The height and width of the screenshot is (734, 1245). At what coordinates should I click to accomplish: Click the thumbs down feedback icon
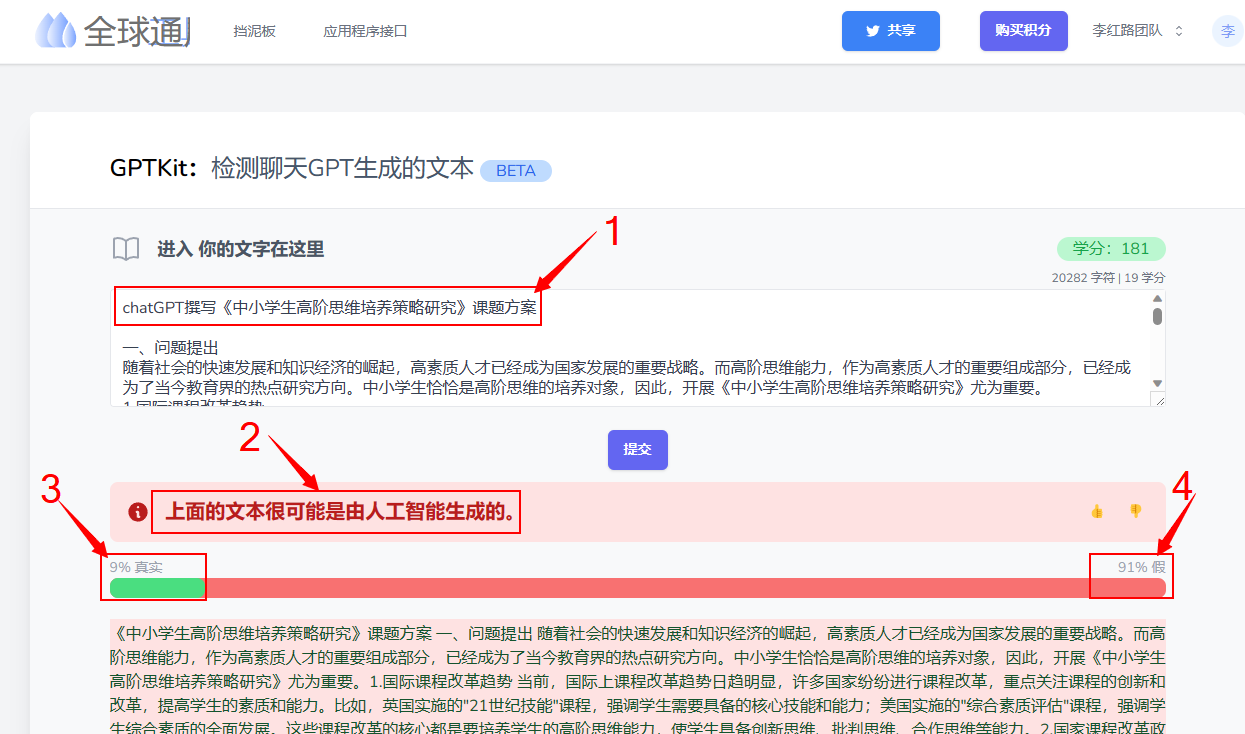[1135, 511]
